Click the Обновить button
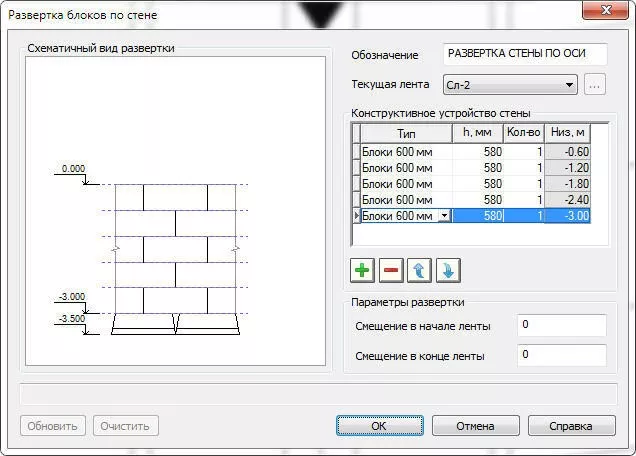The width and height of the screenshot is (636, 456). [54, 426]
